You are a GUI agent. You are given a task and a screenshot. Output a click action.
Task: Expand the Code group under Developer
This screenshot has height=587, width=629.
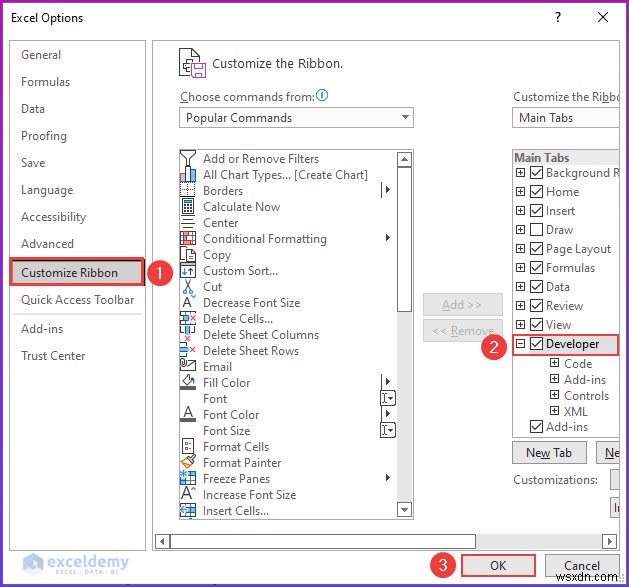(554, 363)
